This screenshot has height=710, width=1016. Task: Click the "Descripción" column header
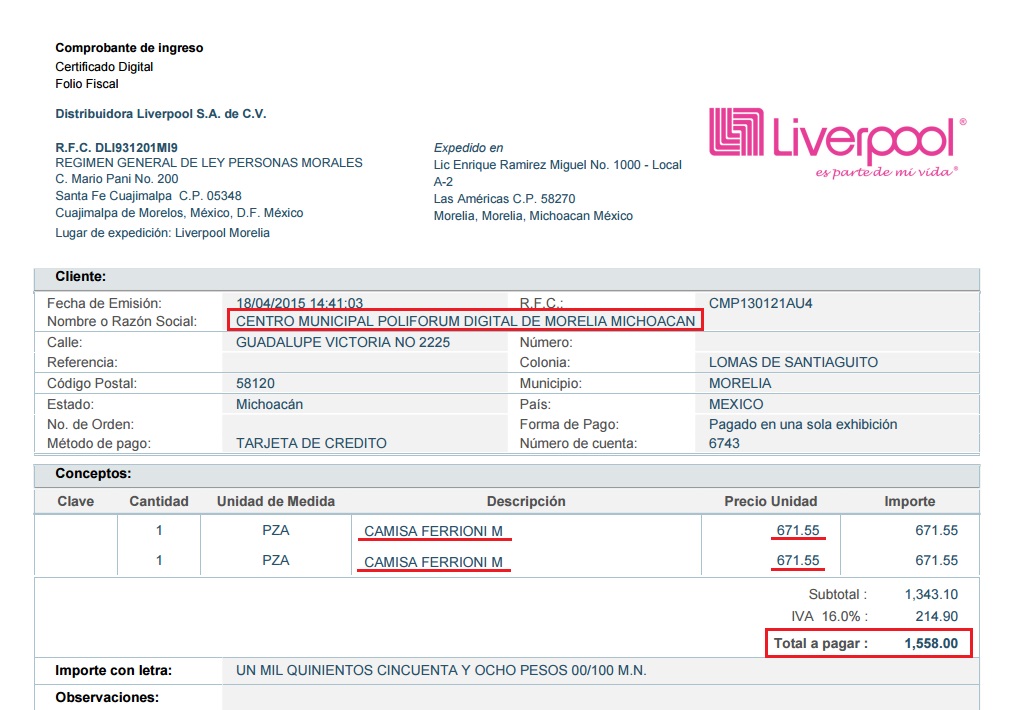click(x=526, y=501)
